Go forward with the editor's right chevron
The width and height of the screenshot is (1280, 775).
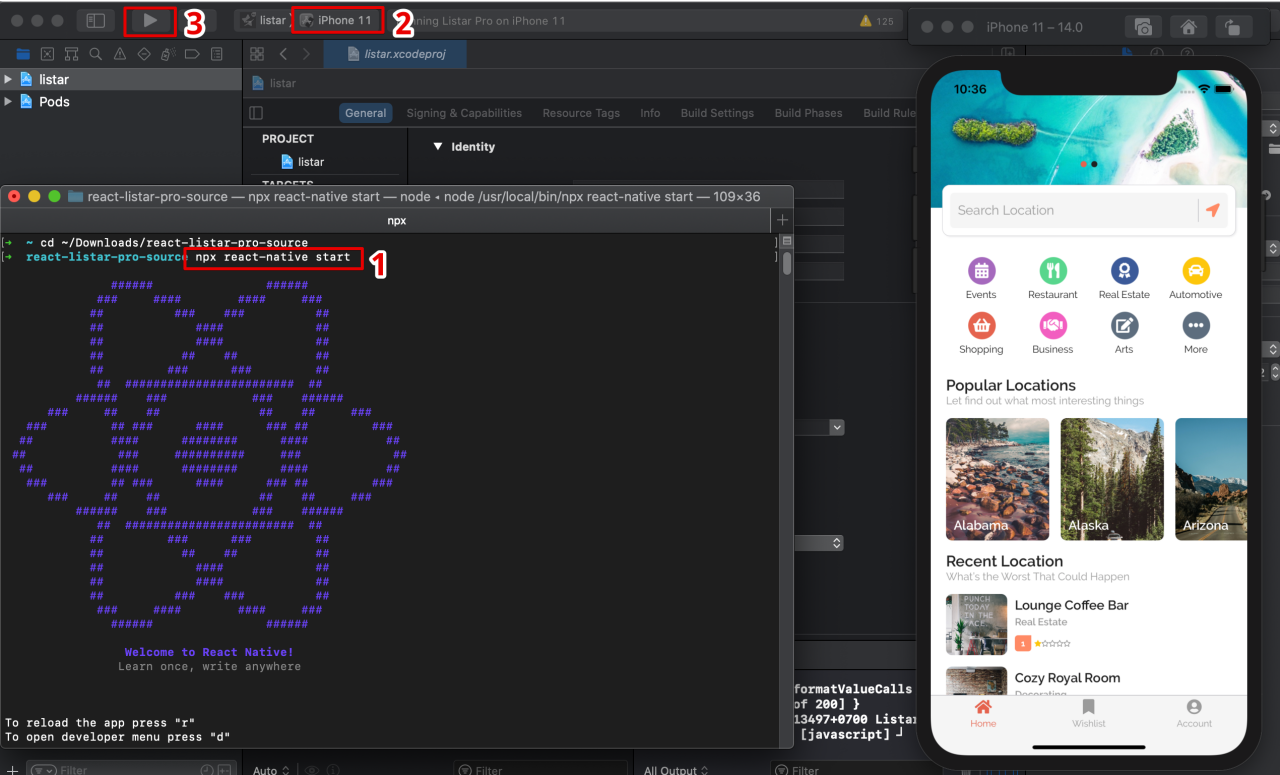point(307,54)
